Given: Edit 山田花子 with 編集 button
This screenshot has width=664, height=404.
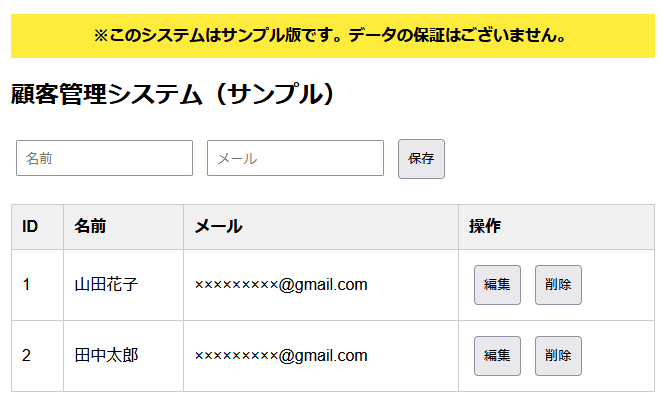Looking at the screenshot, I should click(497, 285).
